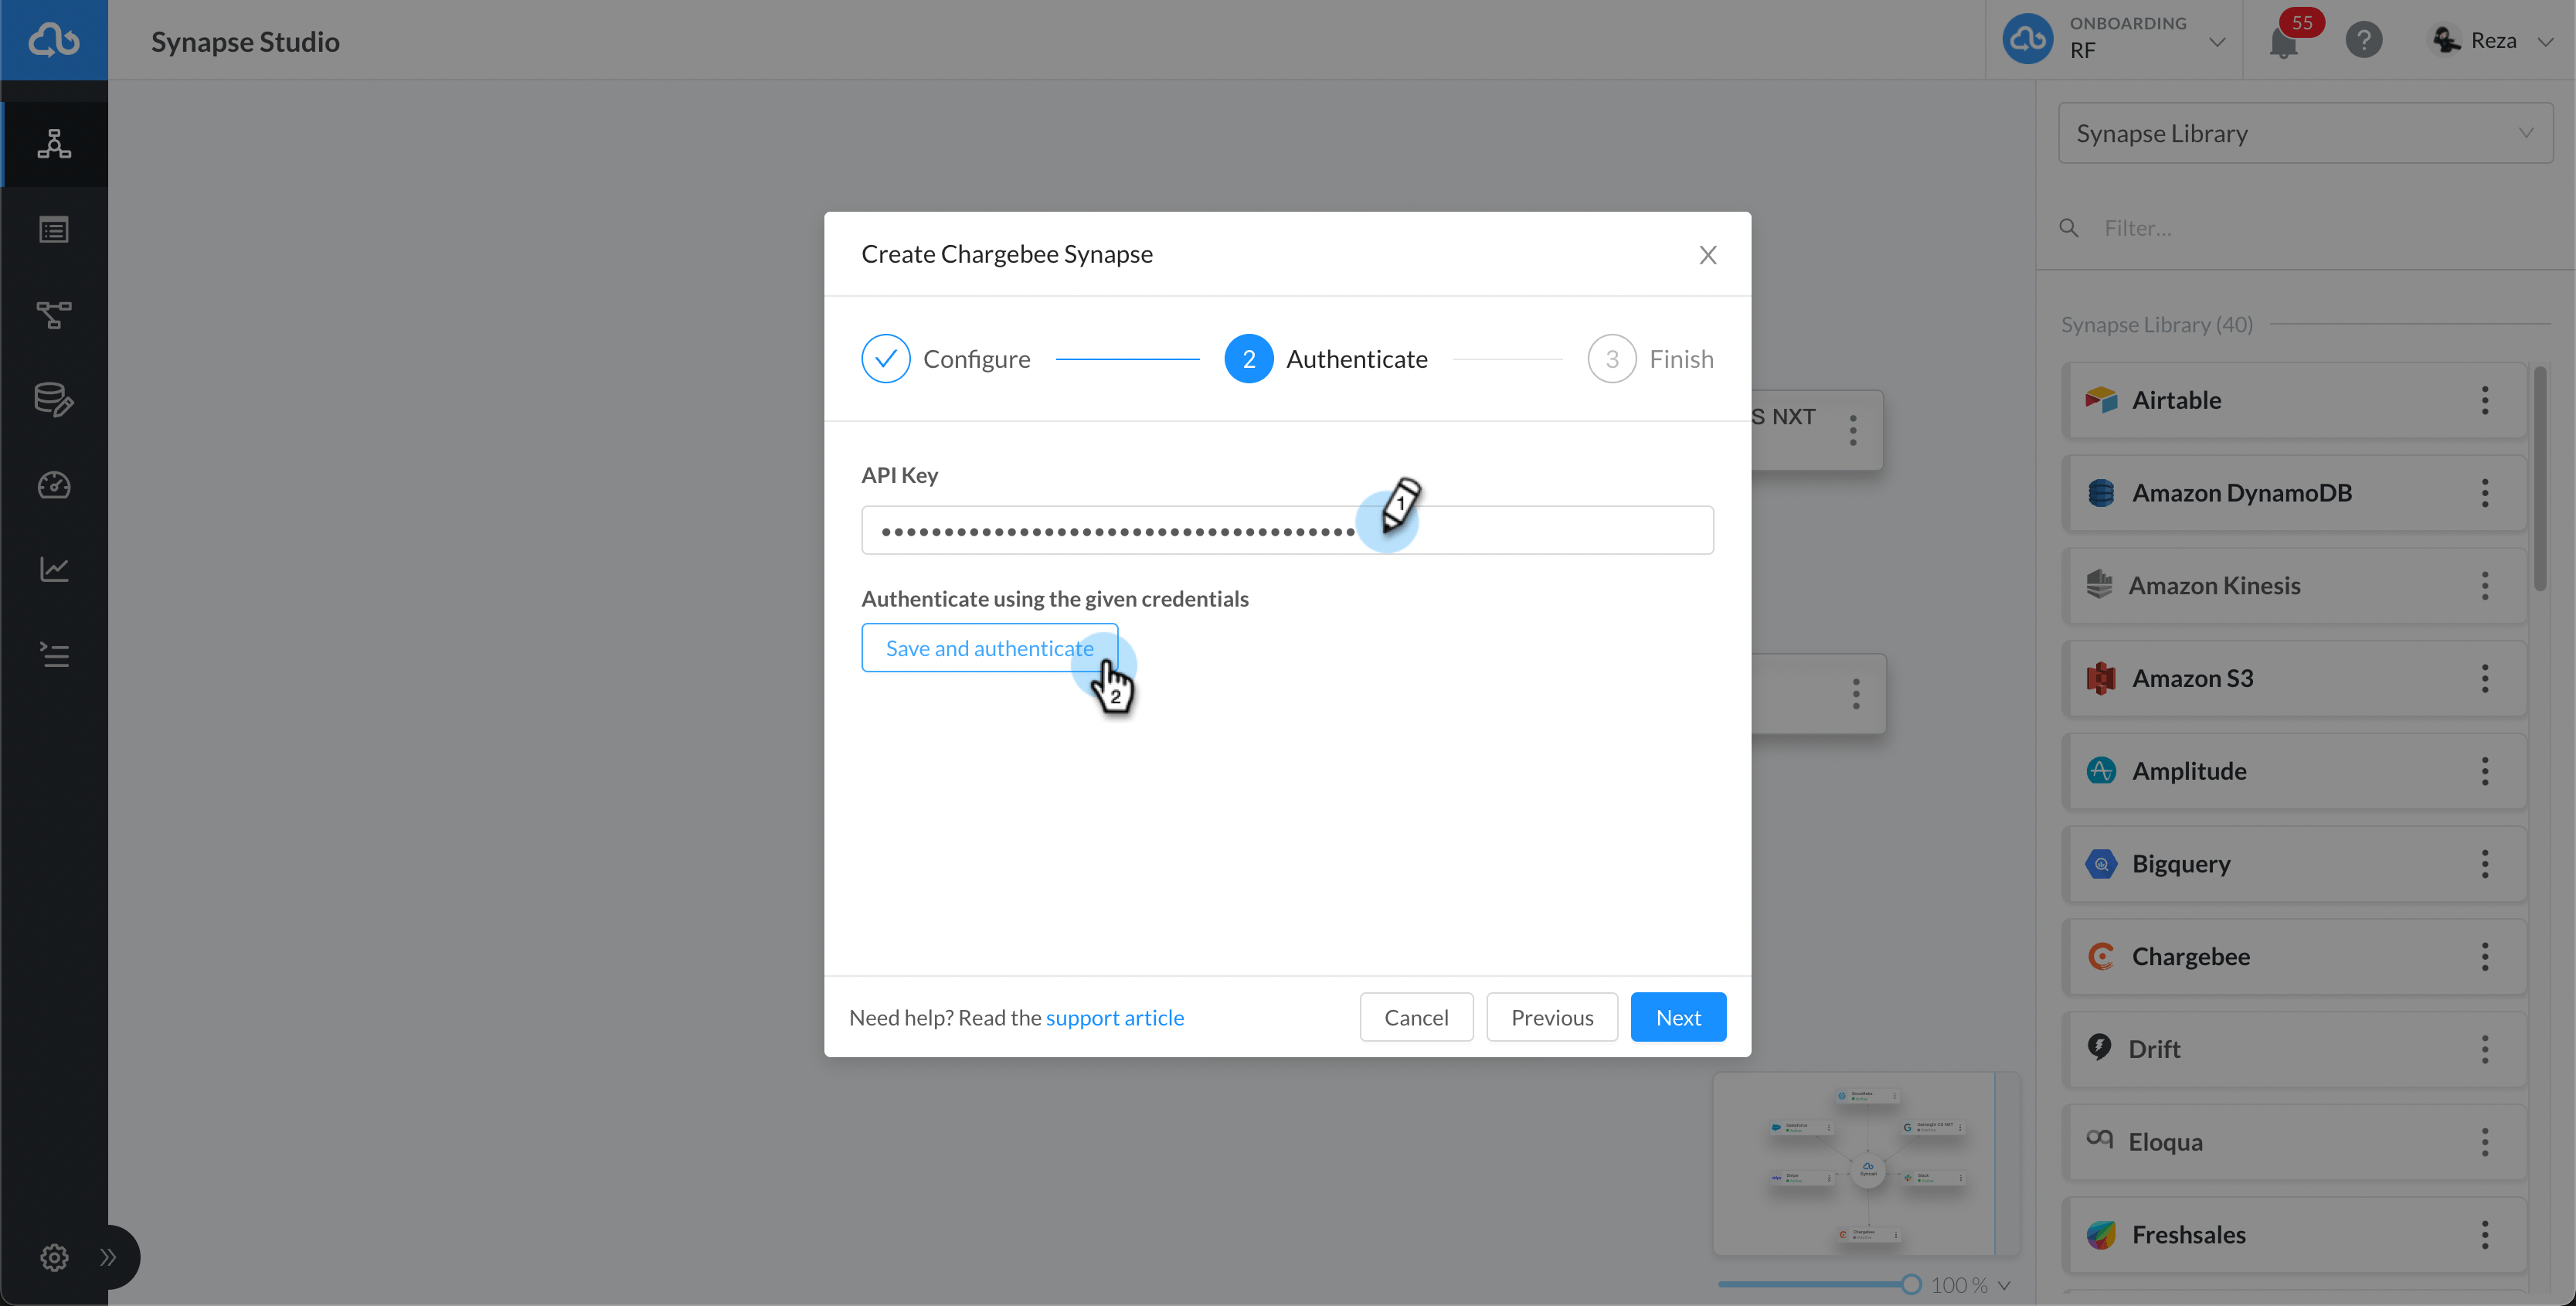Go to the Configure step
The height and width of the screenshot is (1306, 2576).
(x=946, y=359)
